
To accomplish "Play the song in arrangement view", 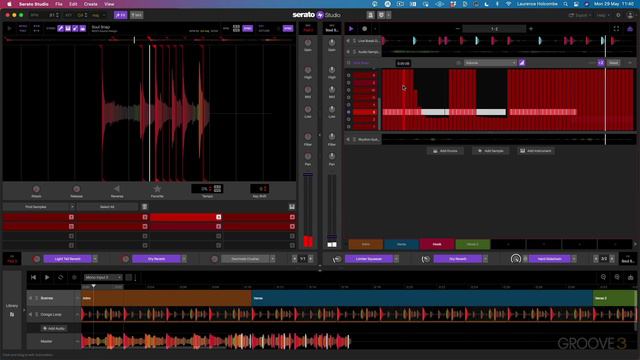I will 47,278.
